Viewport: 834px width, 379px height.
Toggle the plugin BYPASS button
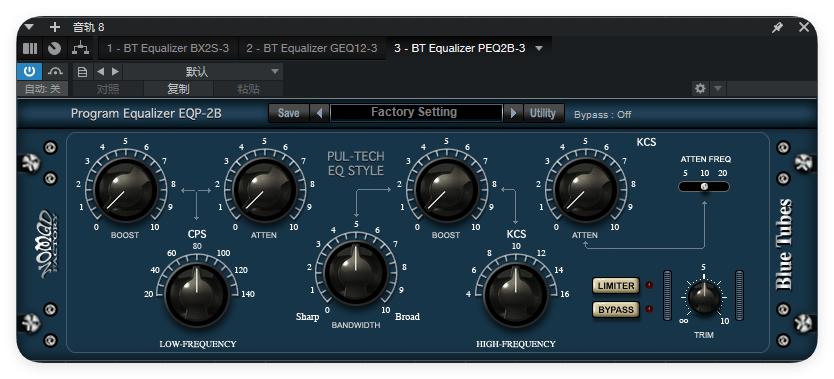pyautogui.click(x=616, y=309)
